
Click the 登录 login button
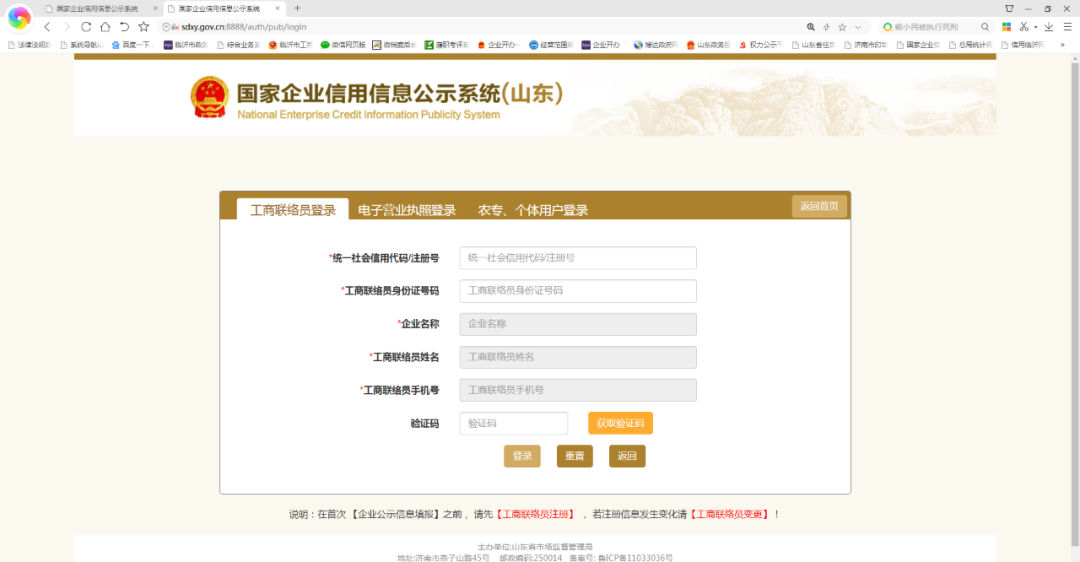(522, 456)
